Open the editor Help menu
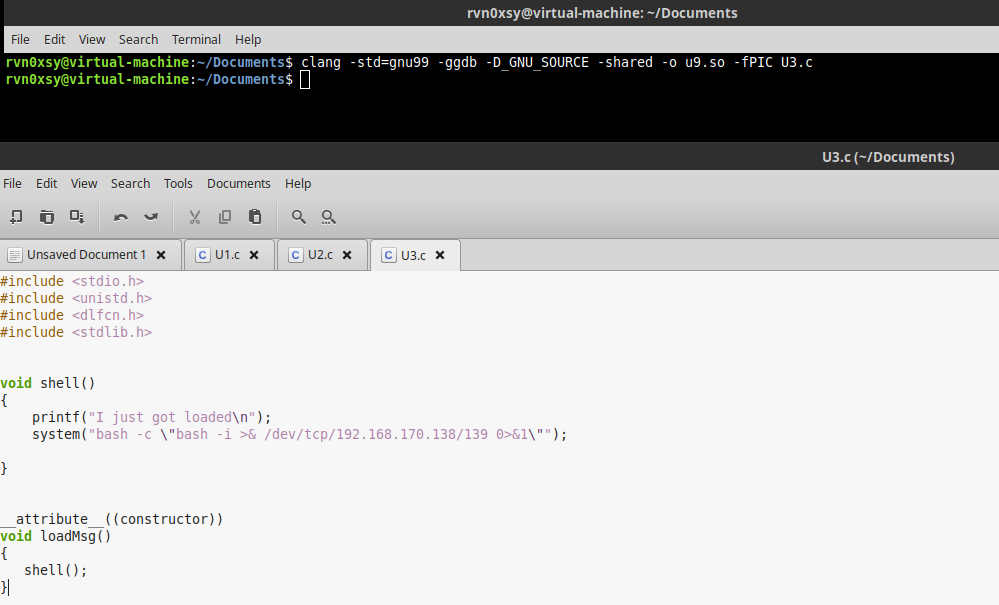Viewport: 999px width, 605px height. coord(298,183)
